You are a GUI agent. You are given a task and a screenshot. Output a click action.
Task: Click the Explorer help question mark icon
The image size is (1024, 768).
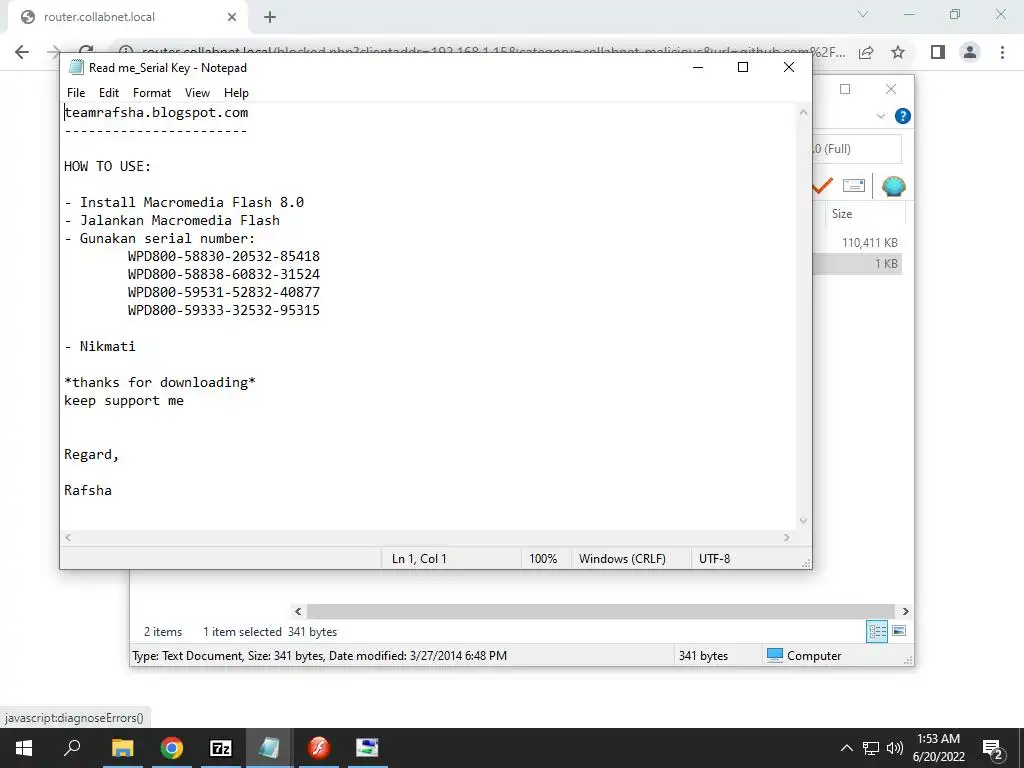click(903, 116)
